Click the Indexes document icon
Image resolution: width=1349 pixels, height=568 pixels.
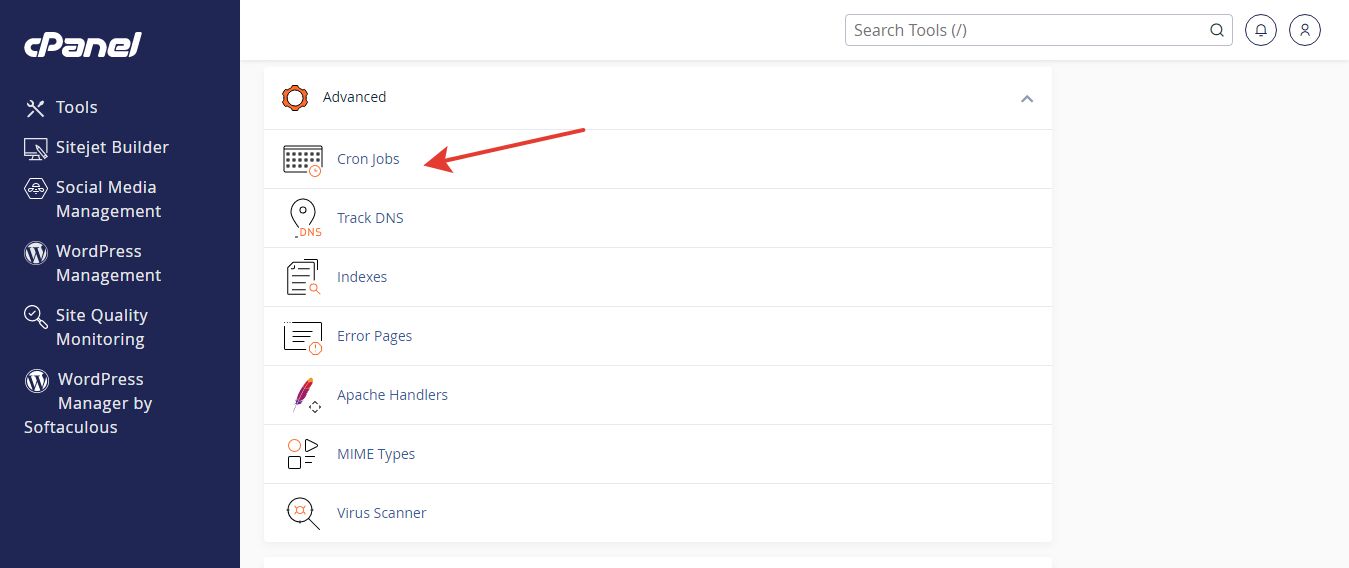tap(303, 277)
